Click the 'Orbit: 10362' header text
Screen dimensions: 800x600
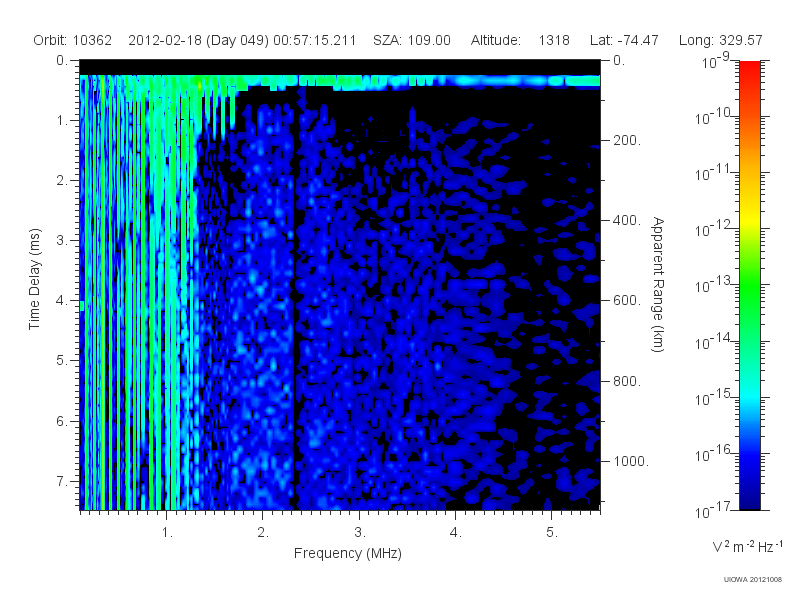(x=72, y=40)
